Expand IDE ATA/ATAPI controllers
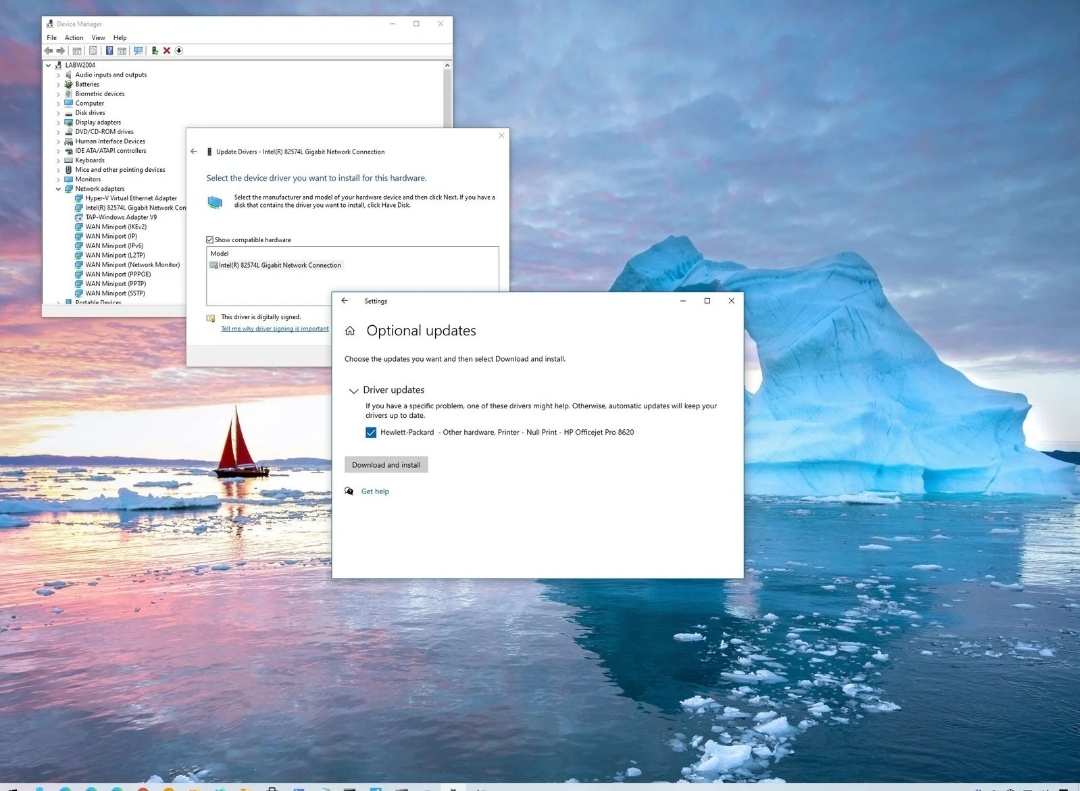1080x791 pixels. [59, 151]
